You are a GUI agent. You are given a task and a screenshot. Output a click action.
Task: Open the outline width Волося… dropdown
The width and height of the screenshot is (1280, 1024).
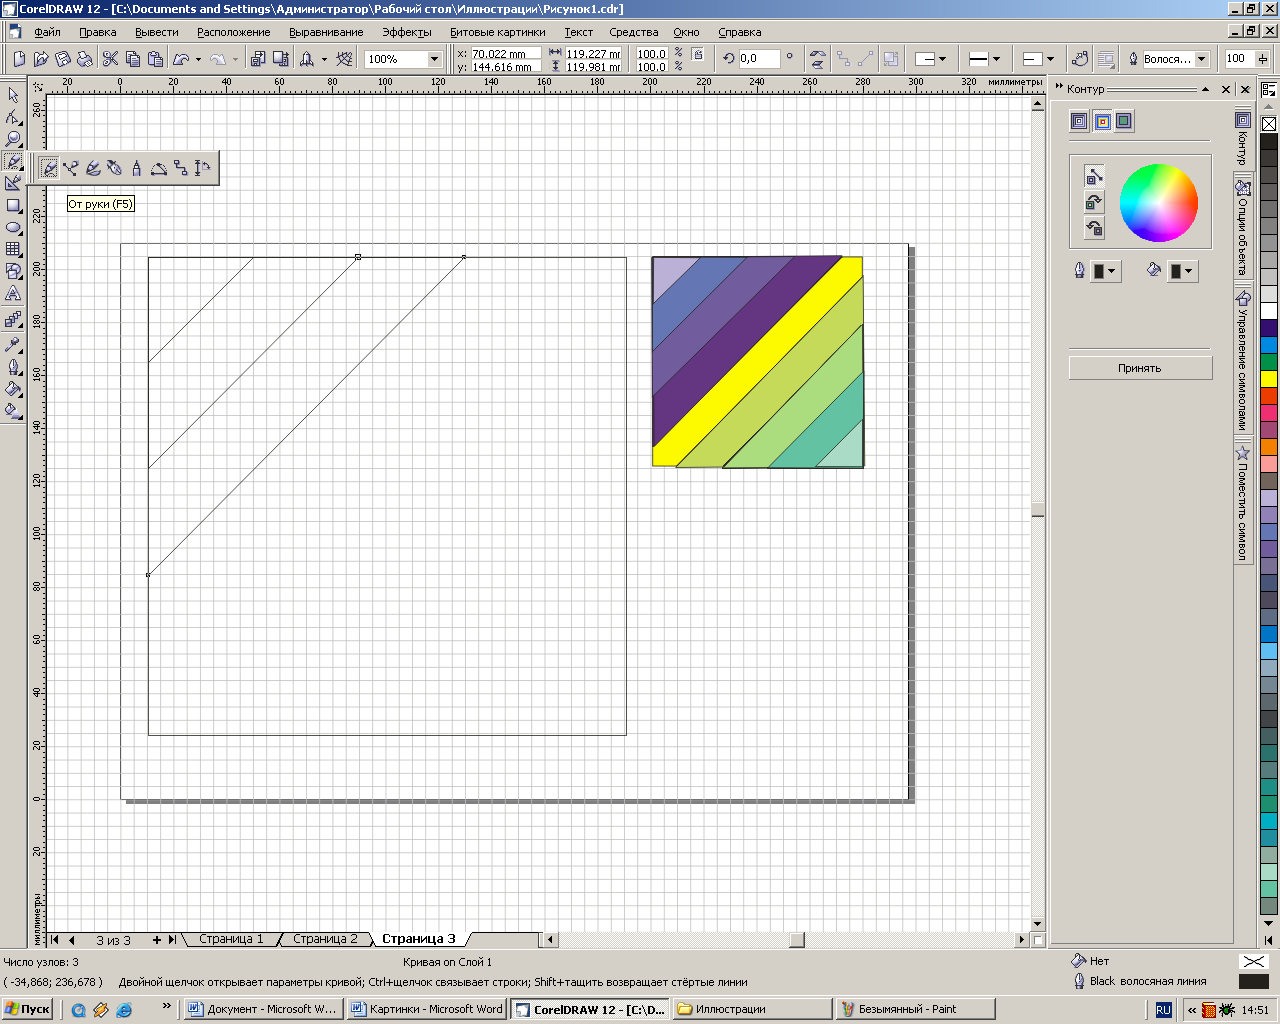coord(1202,59)
